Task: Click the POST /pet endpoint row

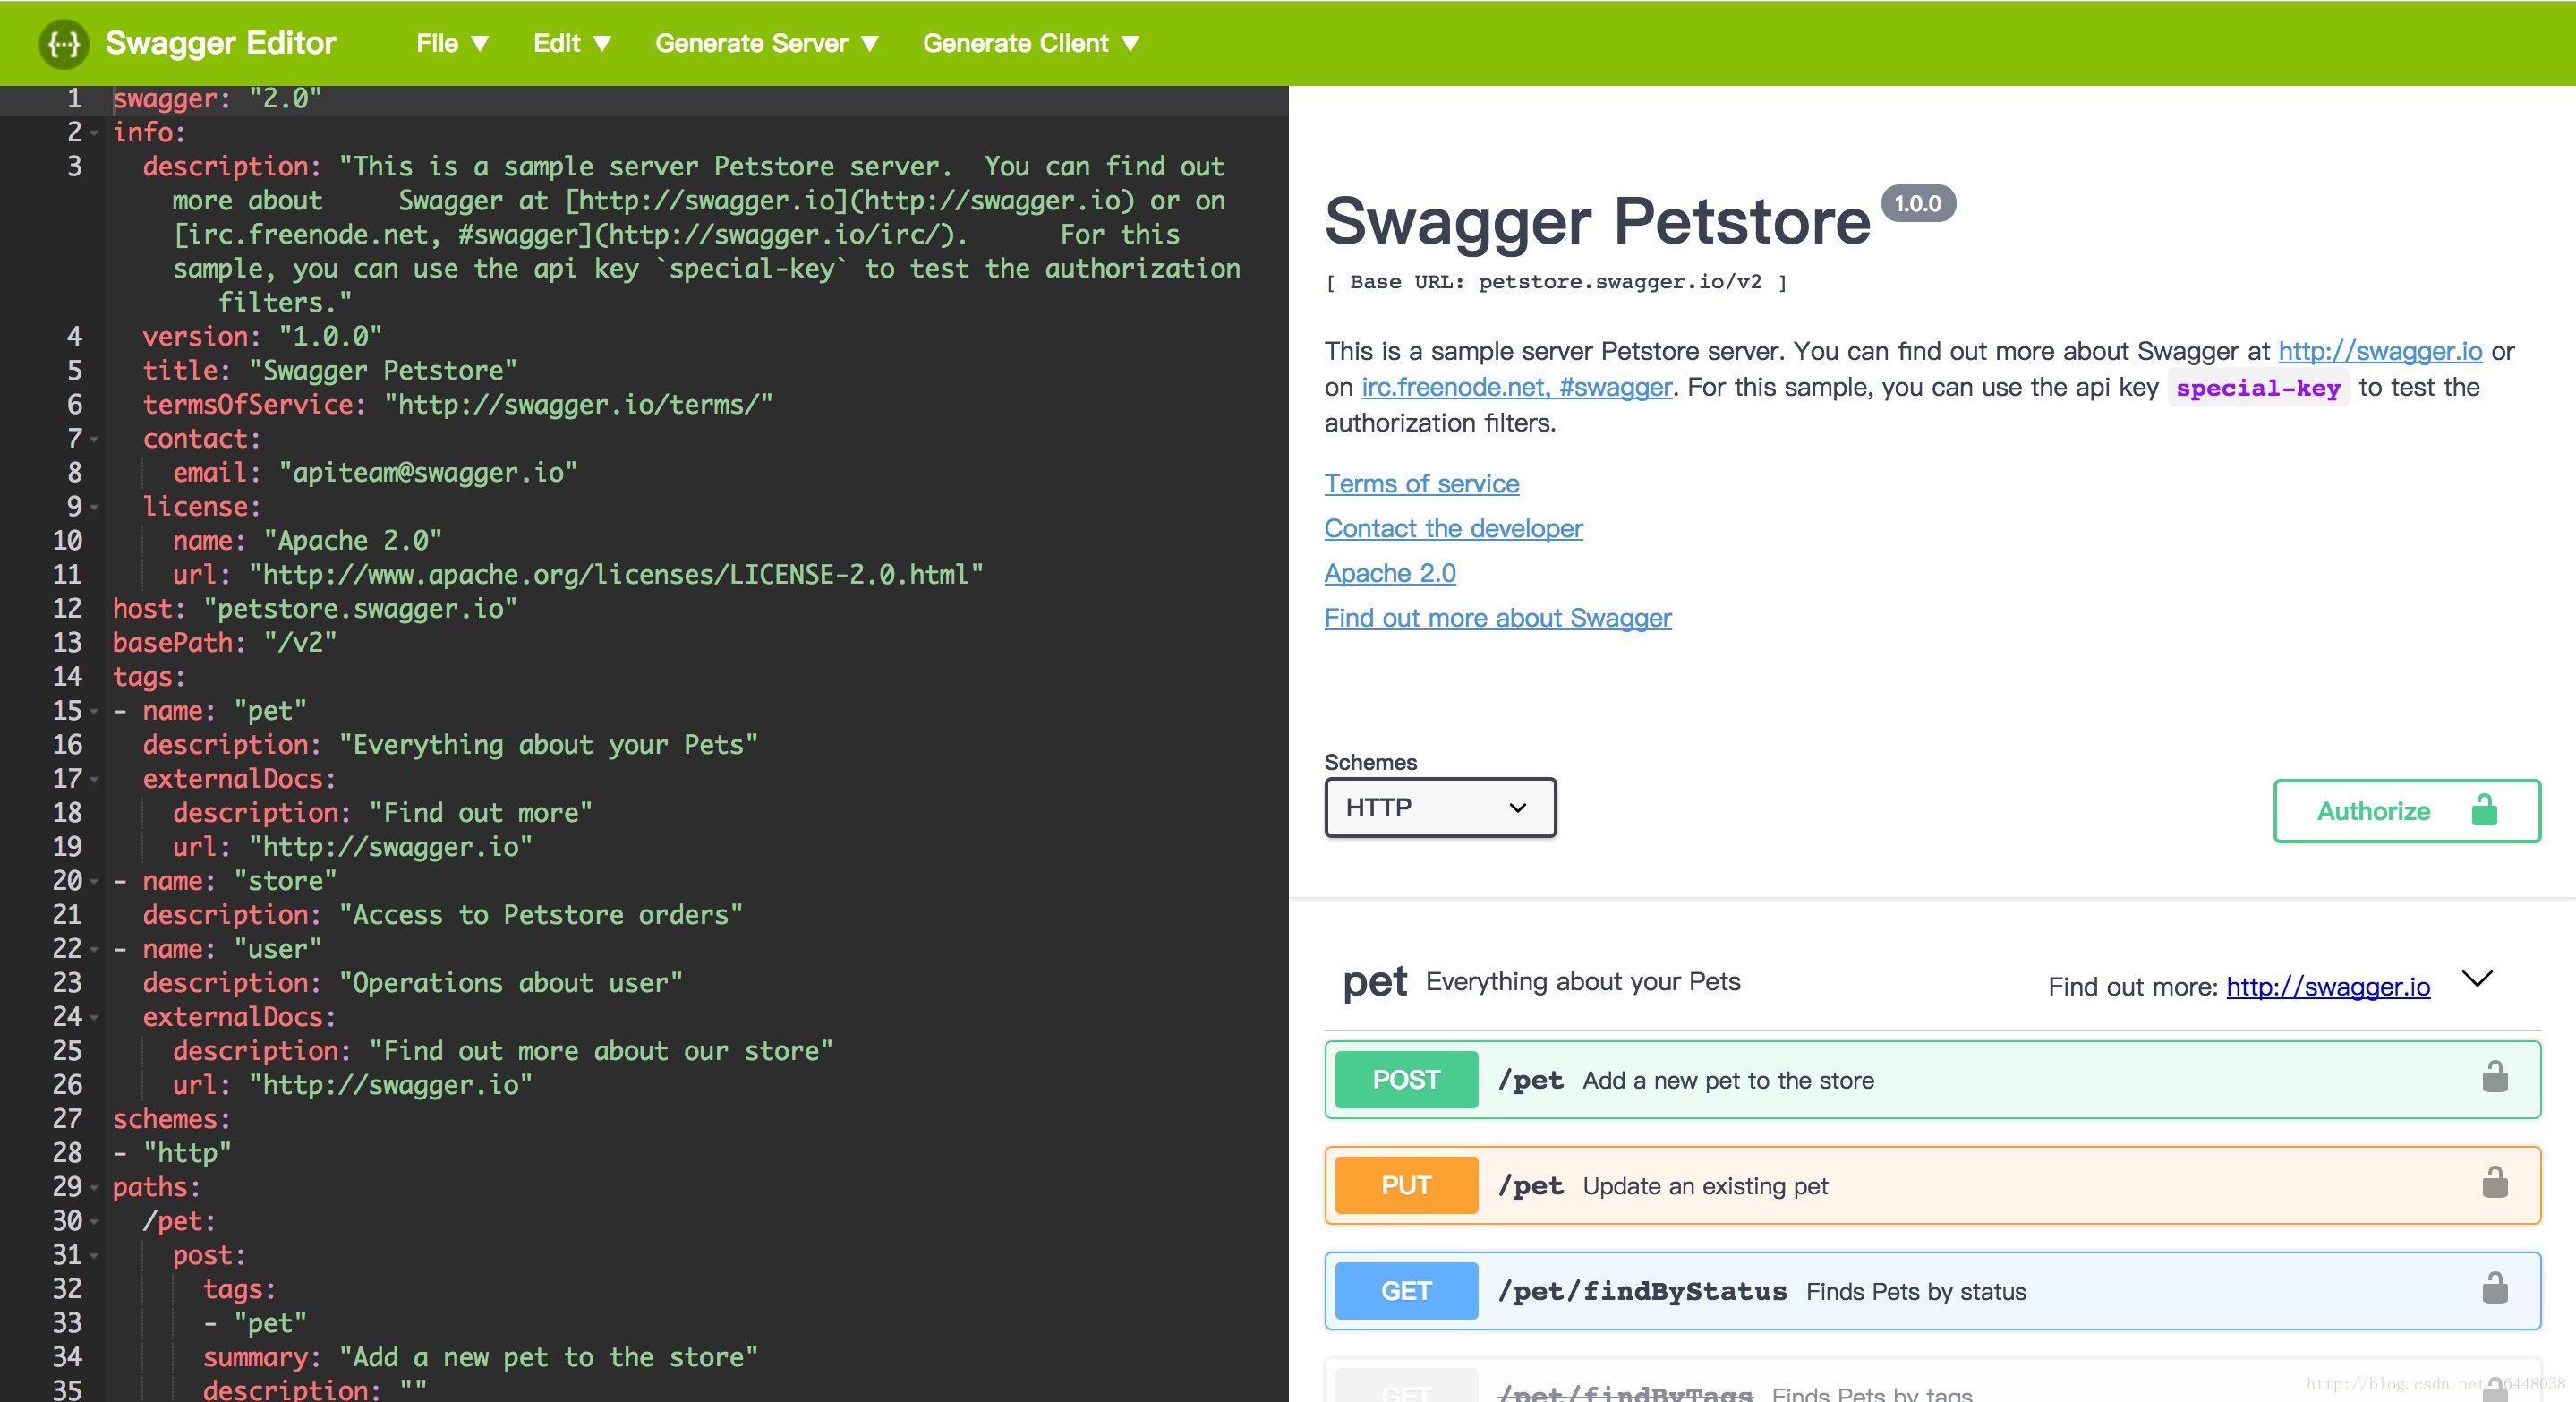Action: point(1931,1079)
